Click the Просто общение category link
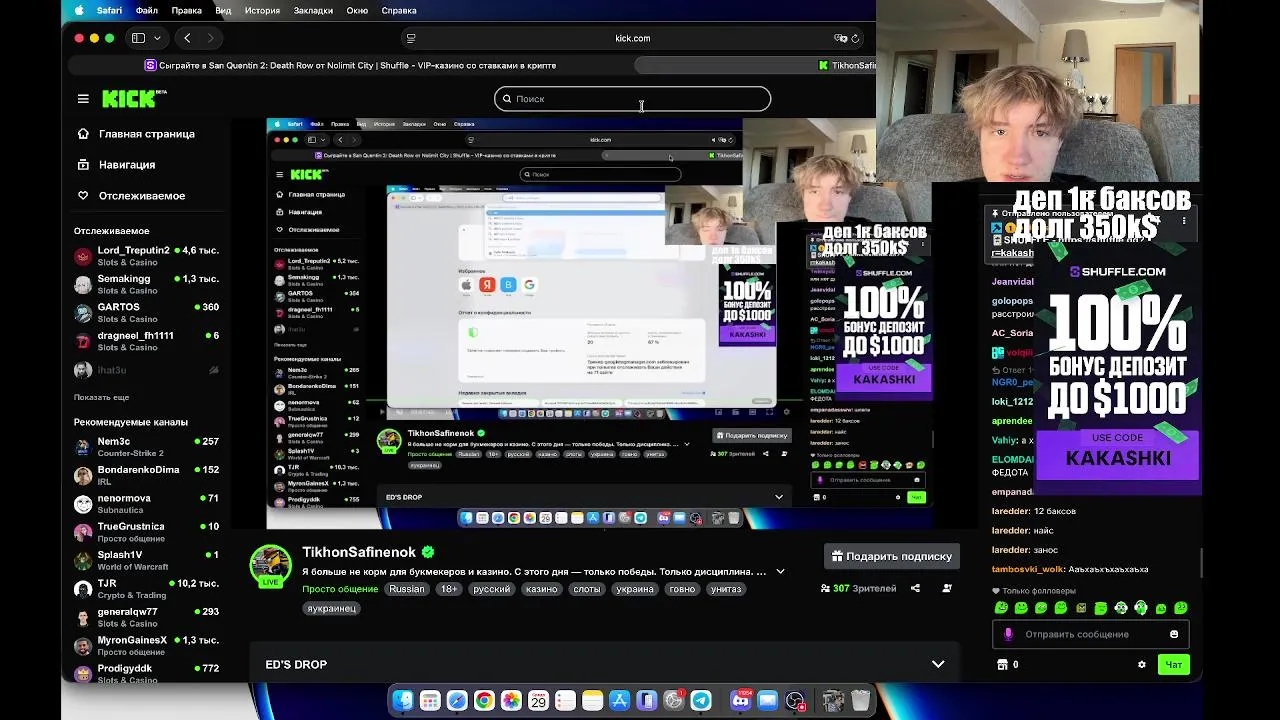 pos(340,589)
